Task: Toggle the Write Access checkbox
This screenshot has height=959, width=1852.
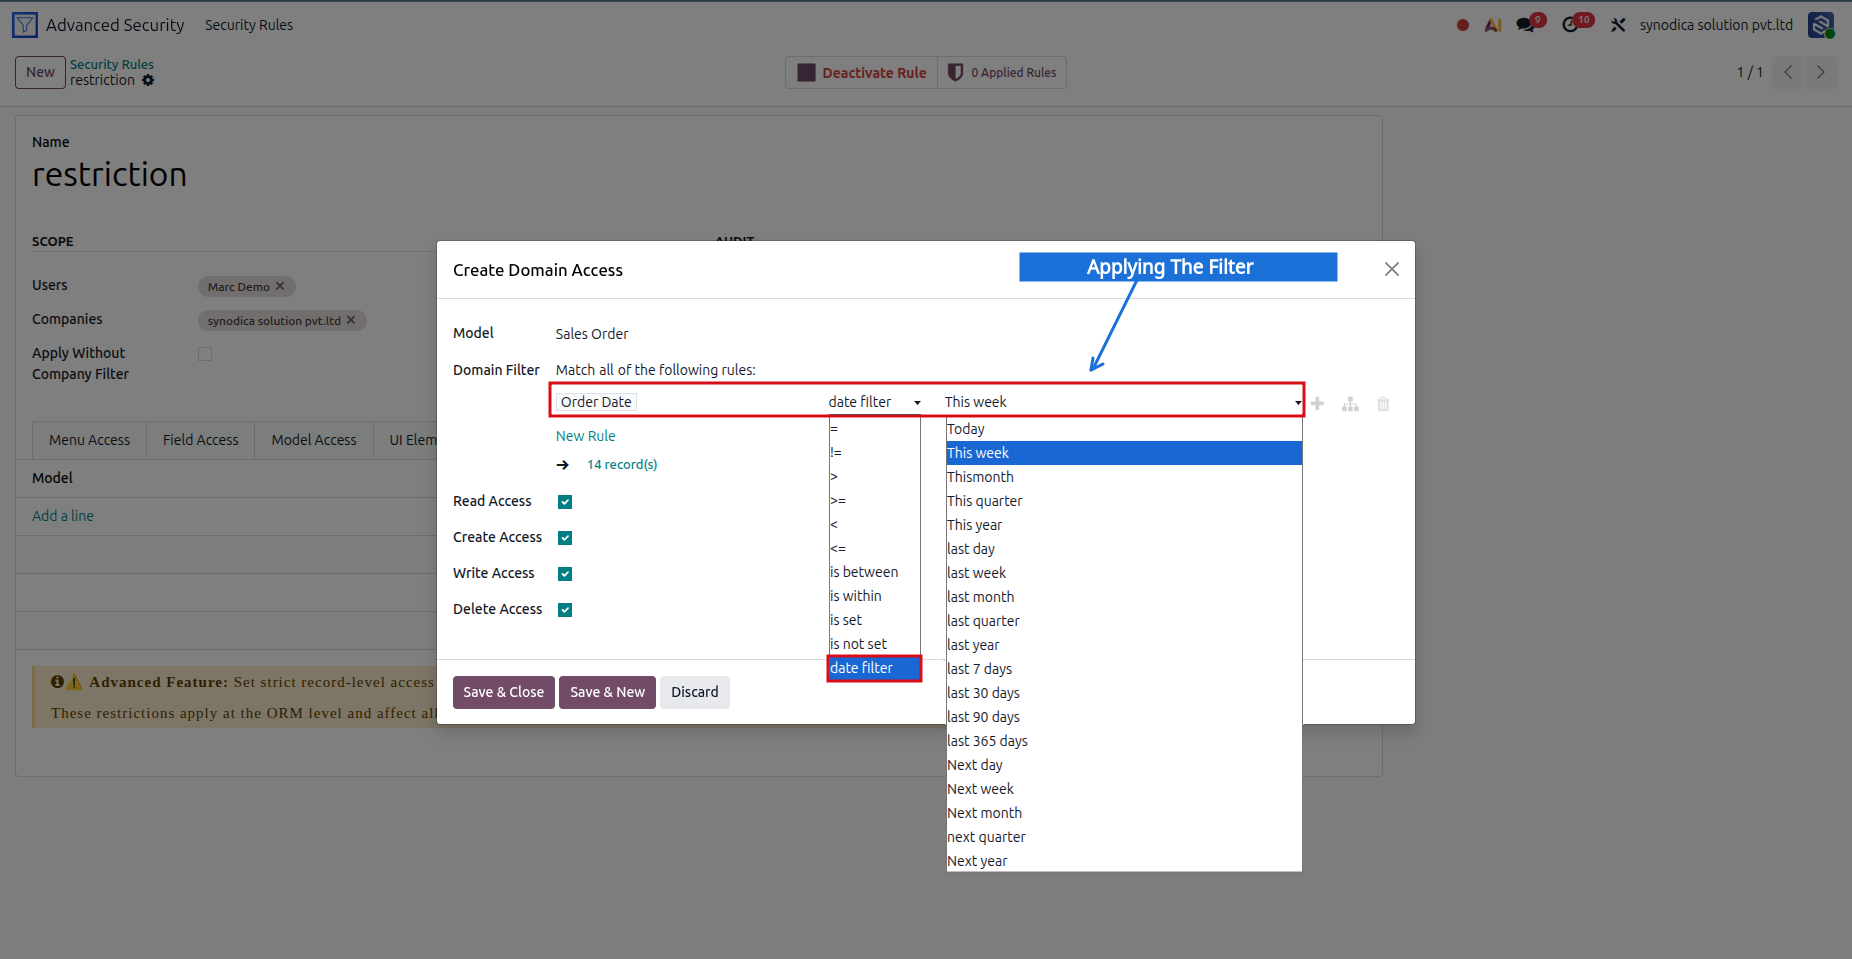Action: (565, 574)
